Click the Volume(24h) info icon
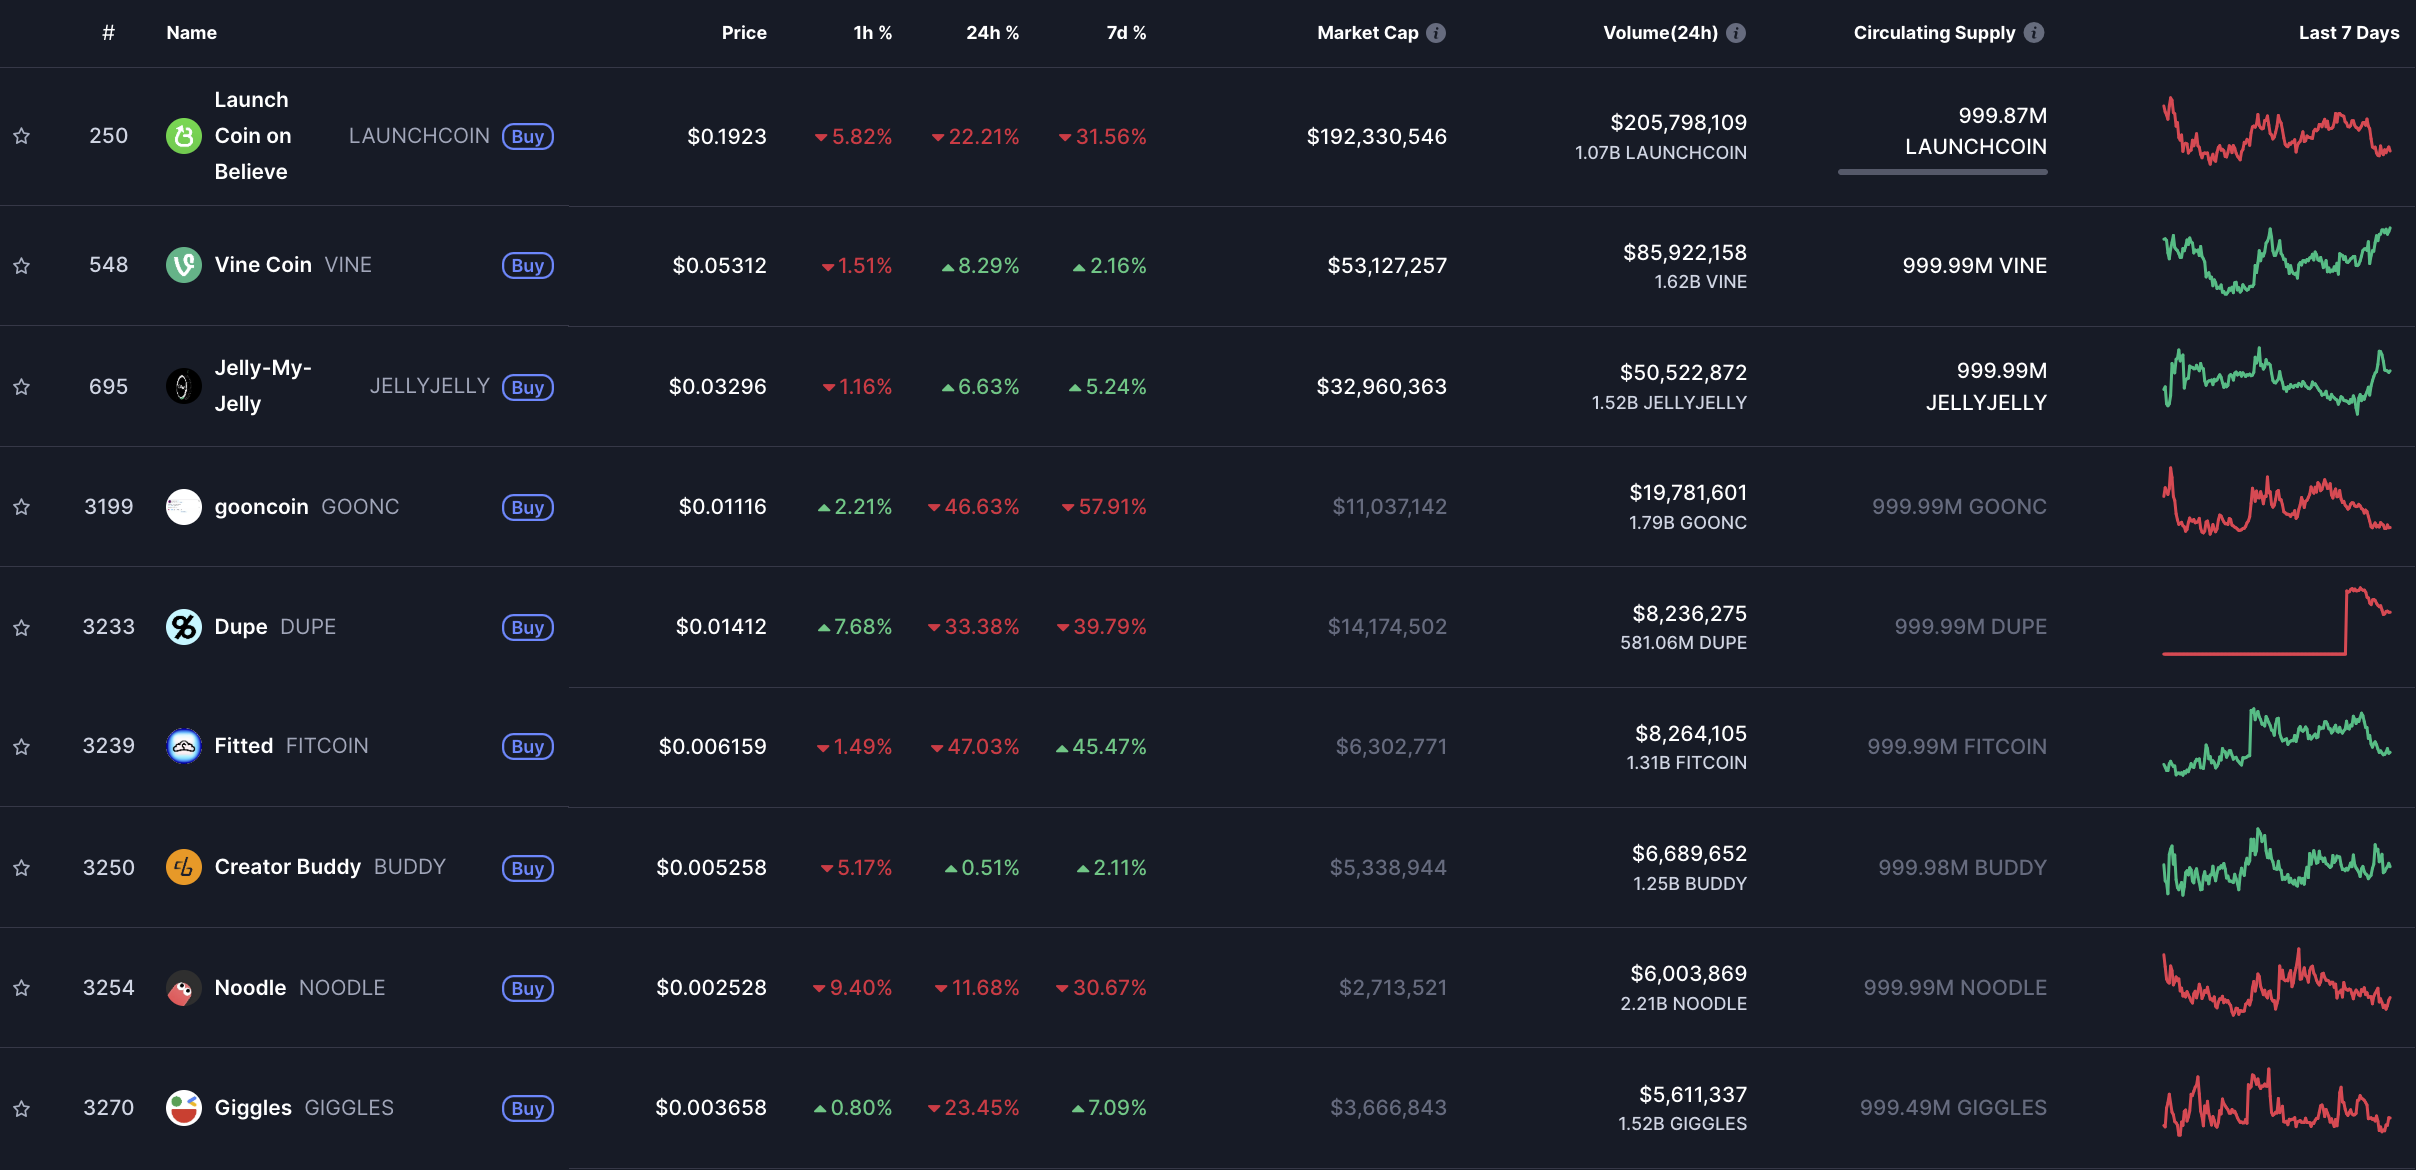2416x1170 pixels. [x=1736, y=33]
